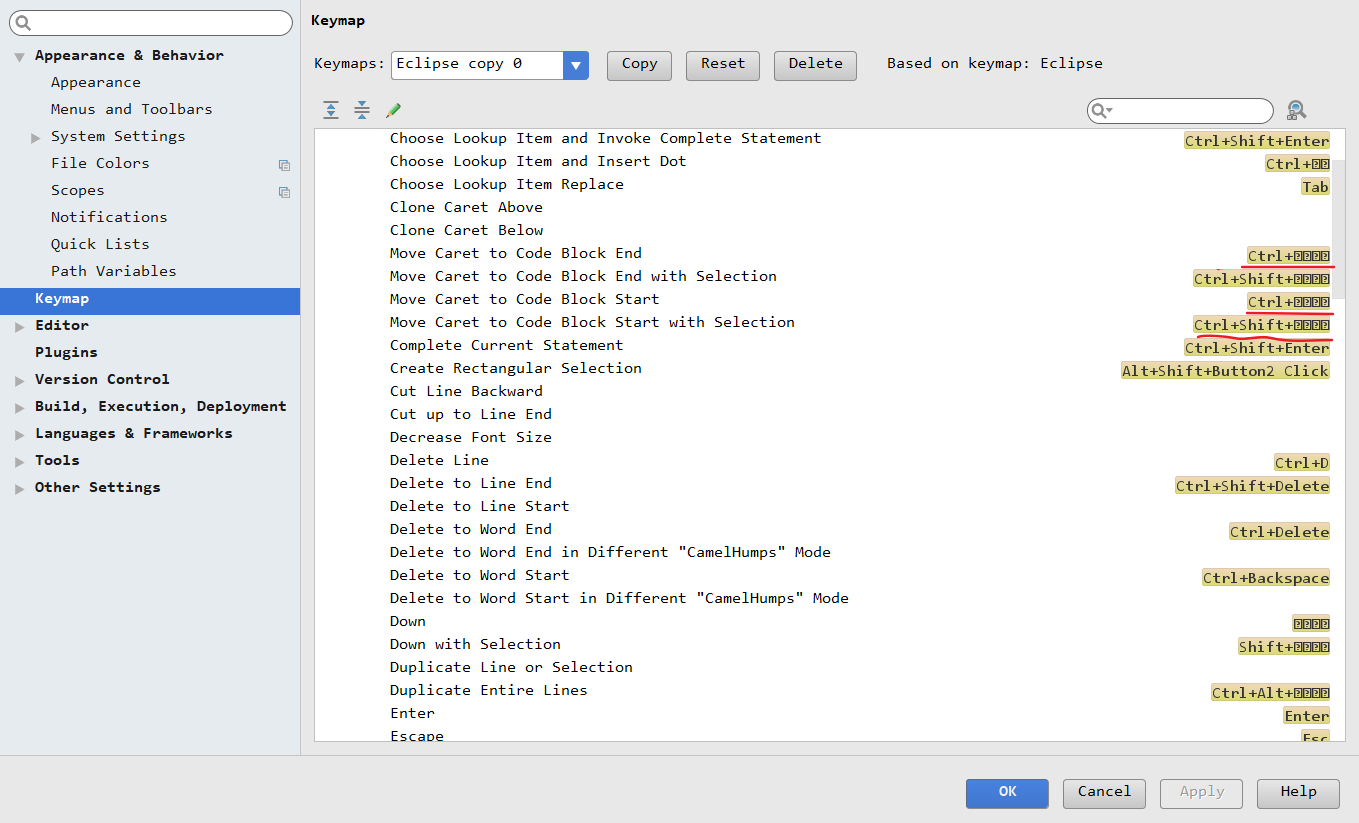
Task: Click the Find Actions by Shortcut icon
Action: point(1296,110)
